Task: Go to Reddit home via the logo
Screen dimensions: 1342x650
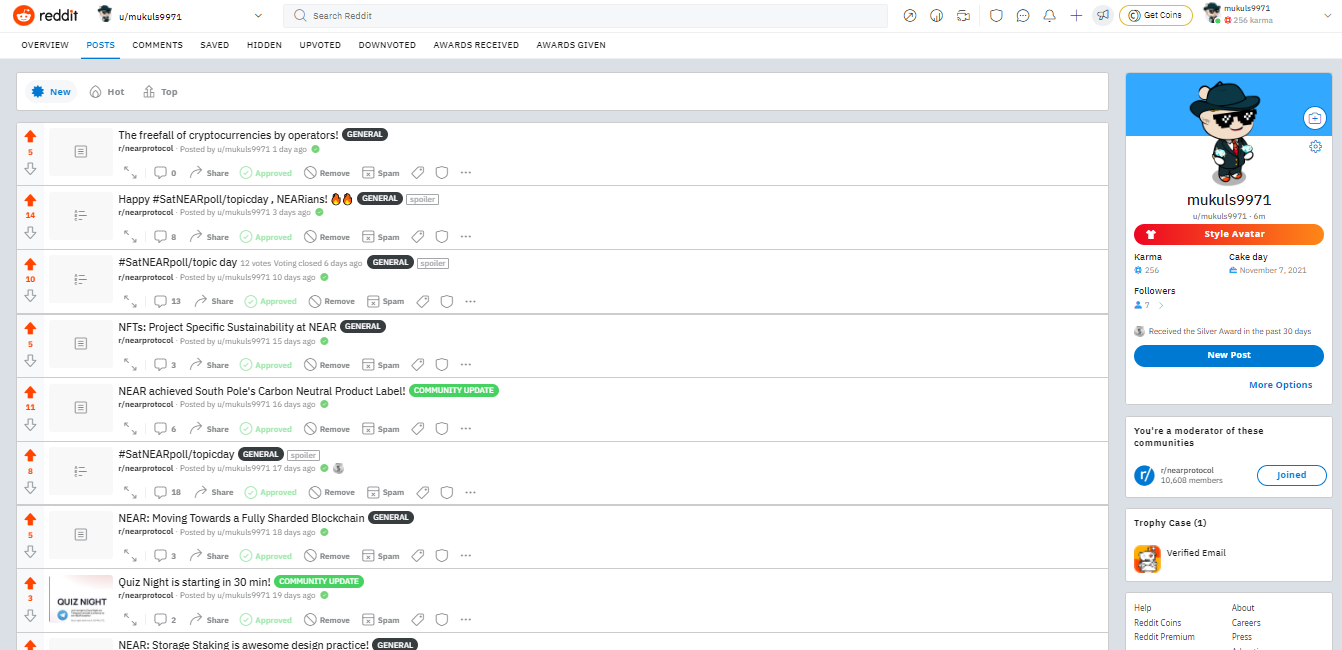Action: tap(45, 16)
